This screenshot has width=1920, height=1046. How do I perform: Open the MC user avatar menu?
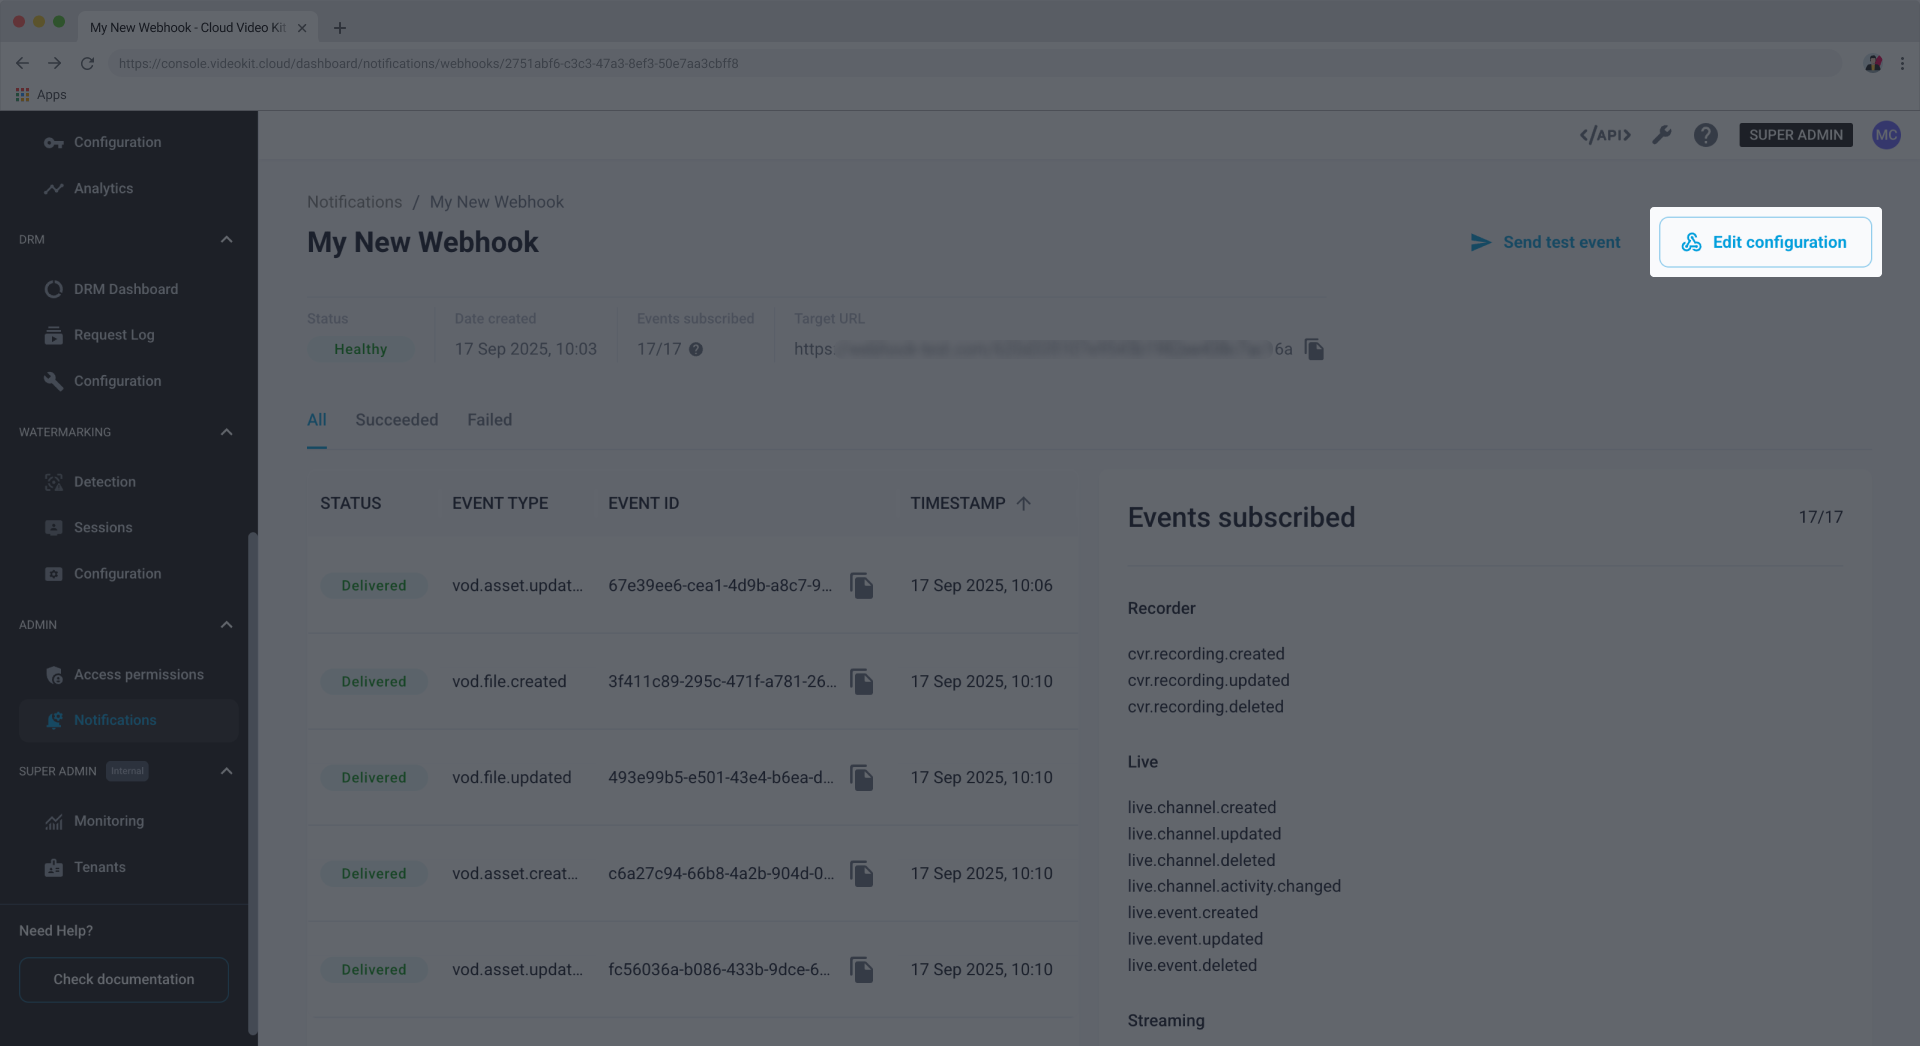point(1886,135)
